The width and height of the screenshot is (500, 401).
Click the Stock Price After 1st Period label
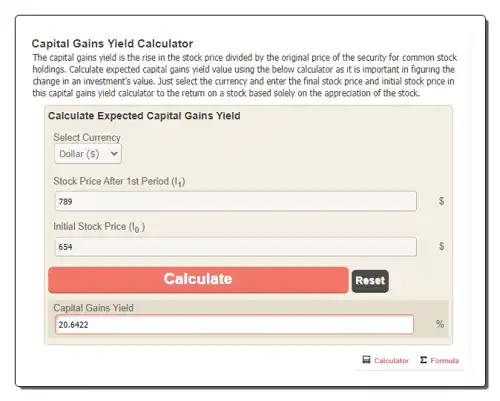point(119,182)
